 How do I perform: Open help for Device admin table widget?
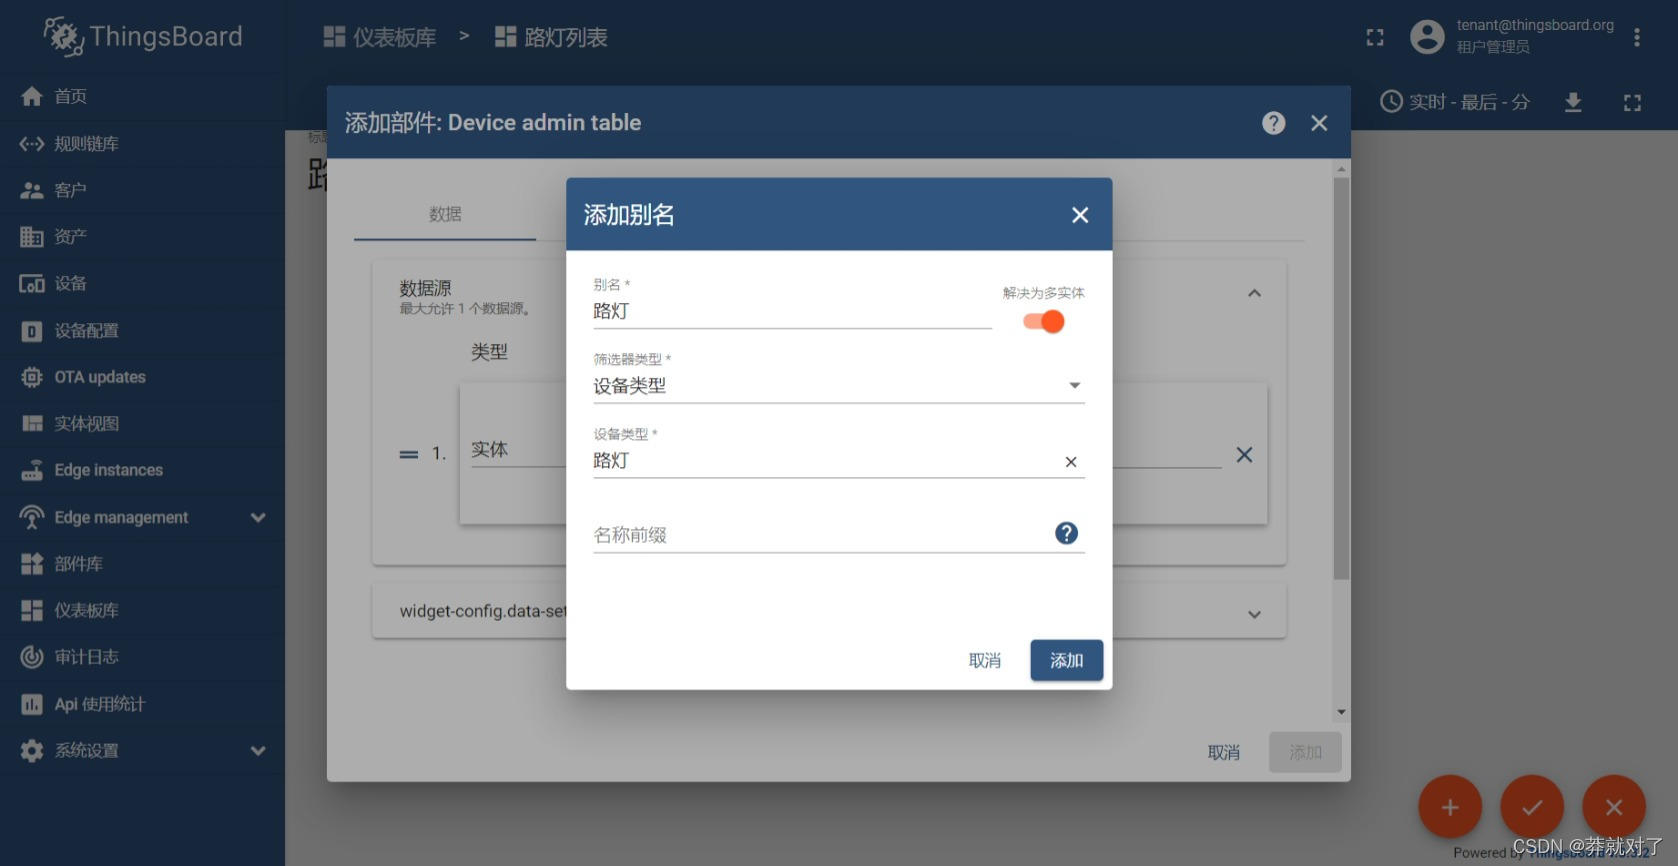(x=1273, y=123)
